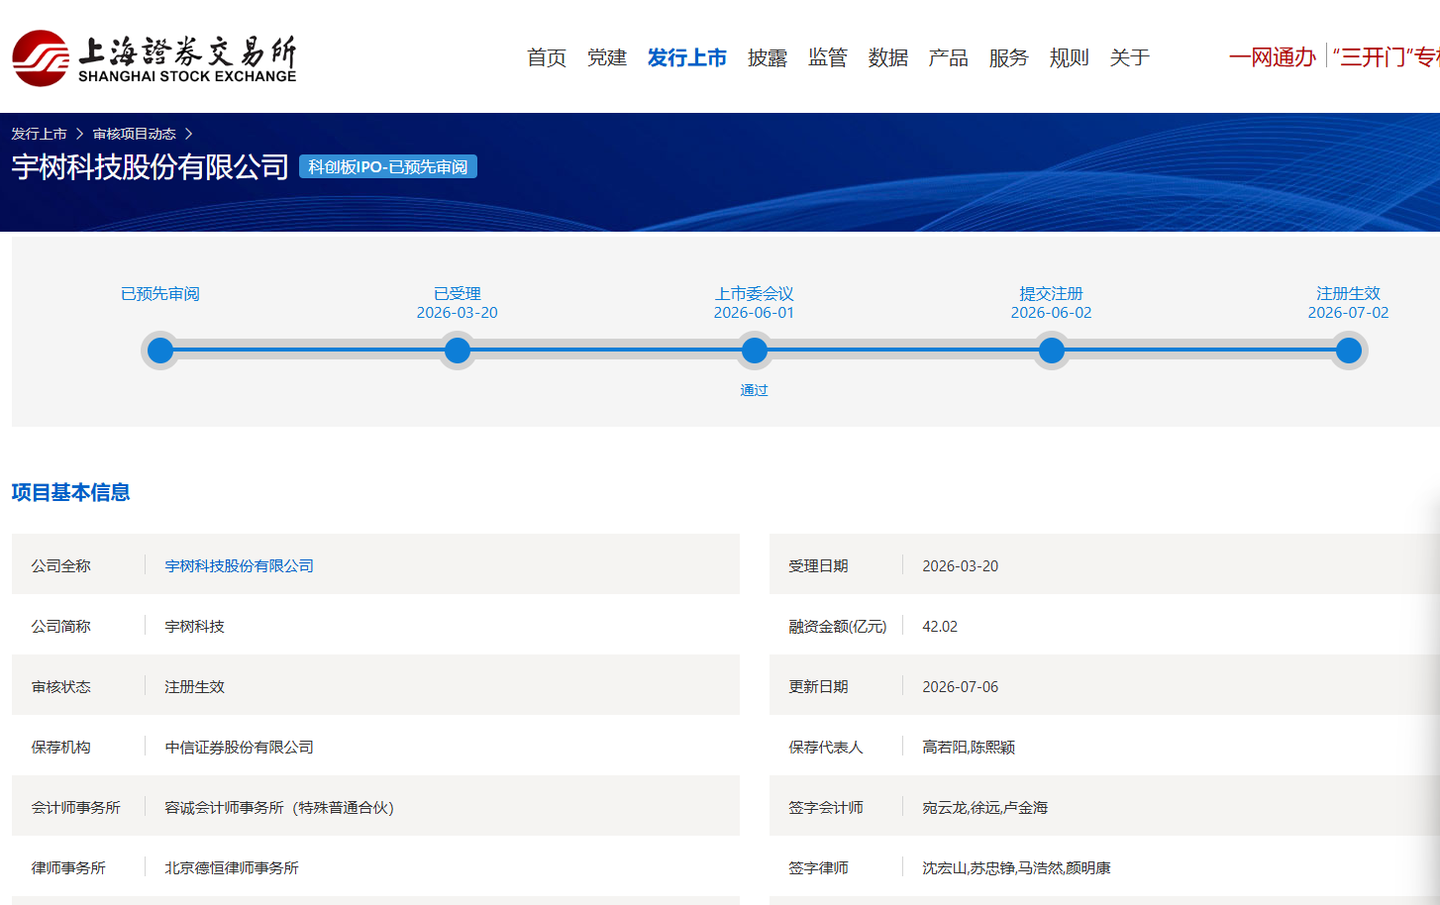Go to the 一网通办 link
This screenshot has height=905, width=1440.
[x=1272, y=57]
